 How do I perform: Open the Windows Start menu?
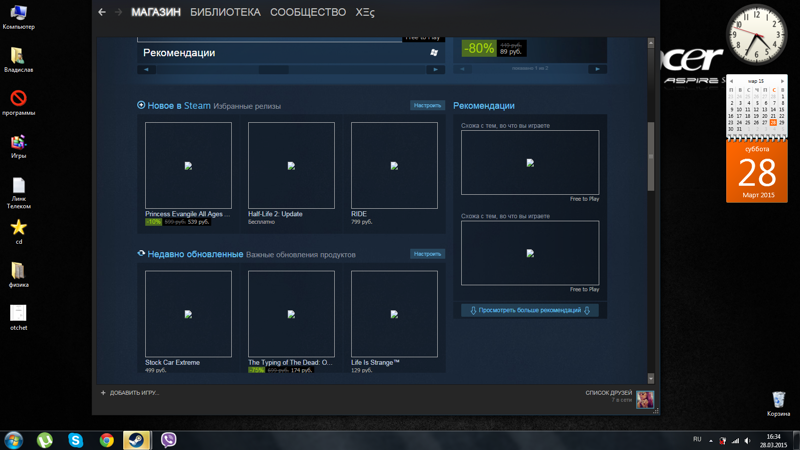tap(14, 440)
